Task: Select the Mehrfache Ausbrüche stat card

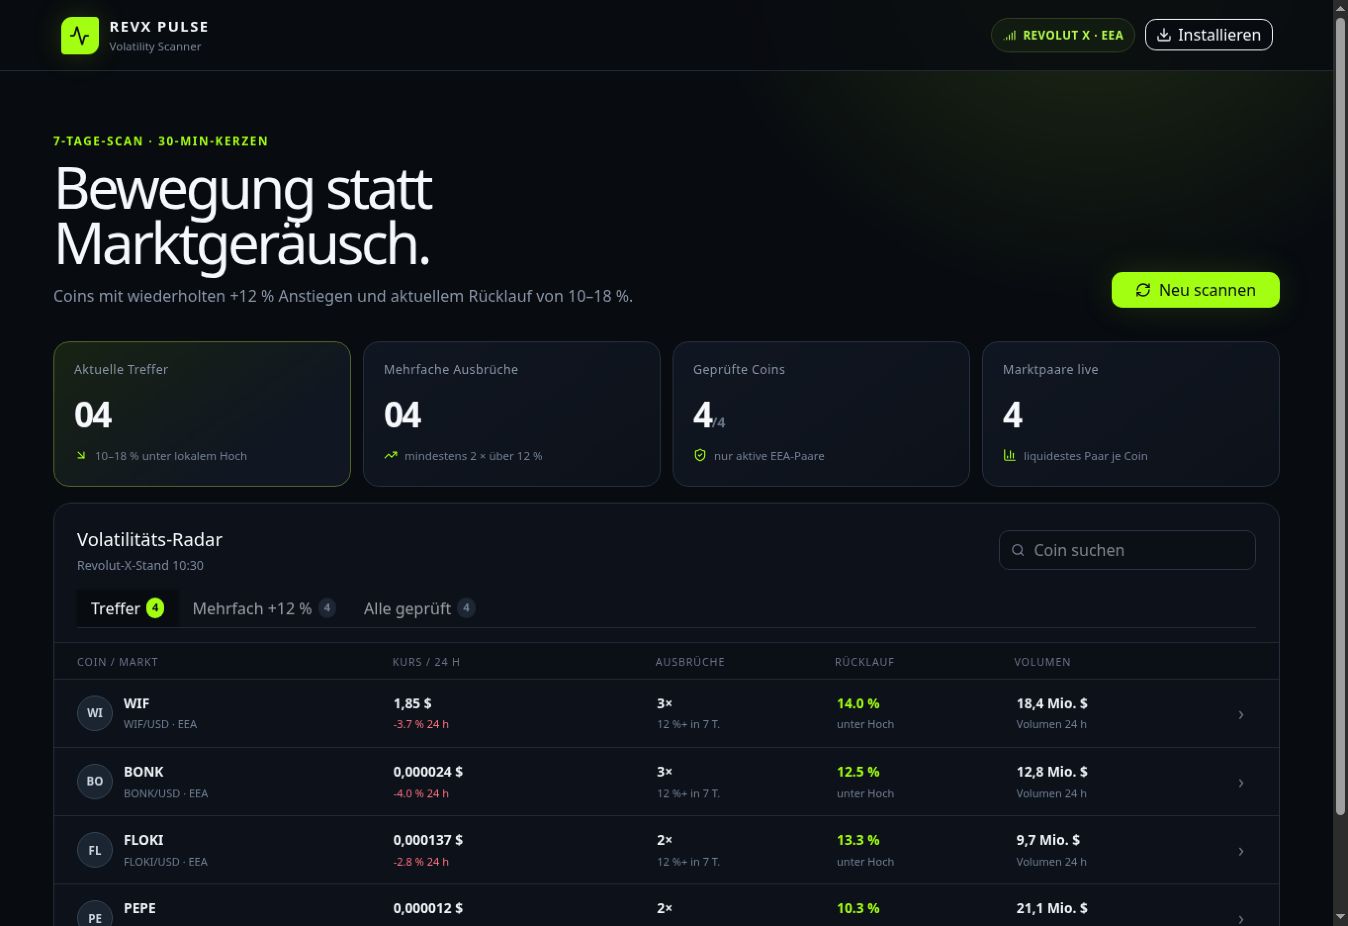Action: coord(512,414)
